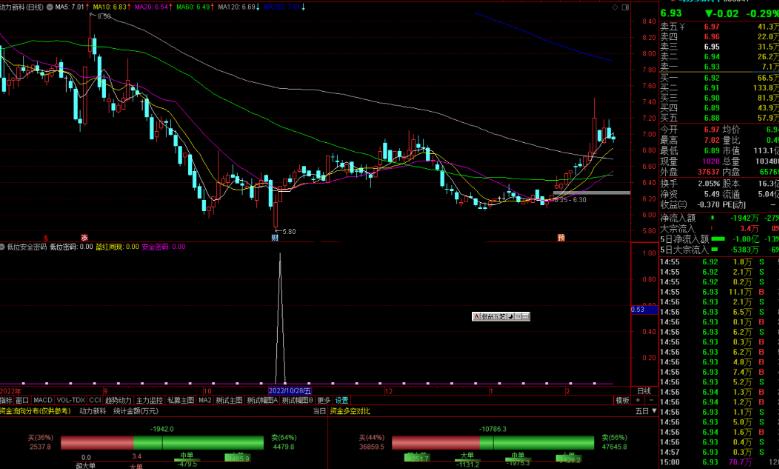Select the 测试幅图A tab
Viewport: 779px width, 469px height.
(262, 400)
